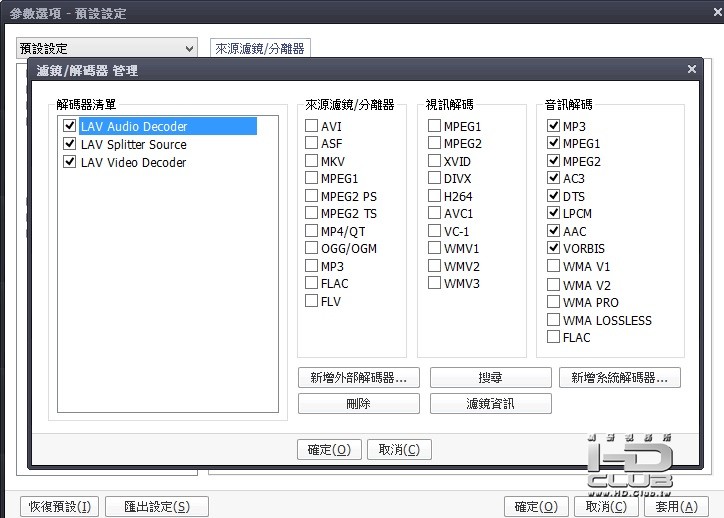Enable the WMA LOSSLESS checkbox
The width and height of the screenshot is (724, 518).
tap(553, 319)
